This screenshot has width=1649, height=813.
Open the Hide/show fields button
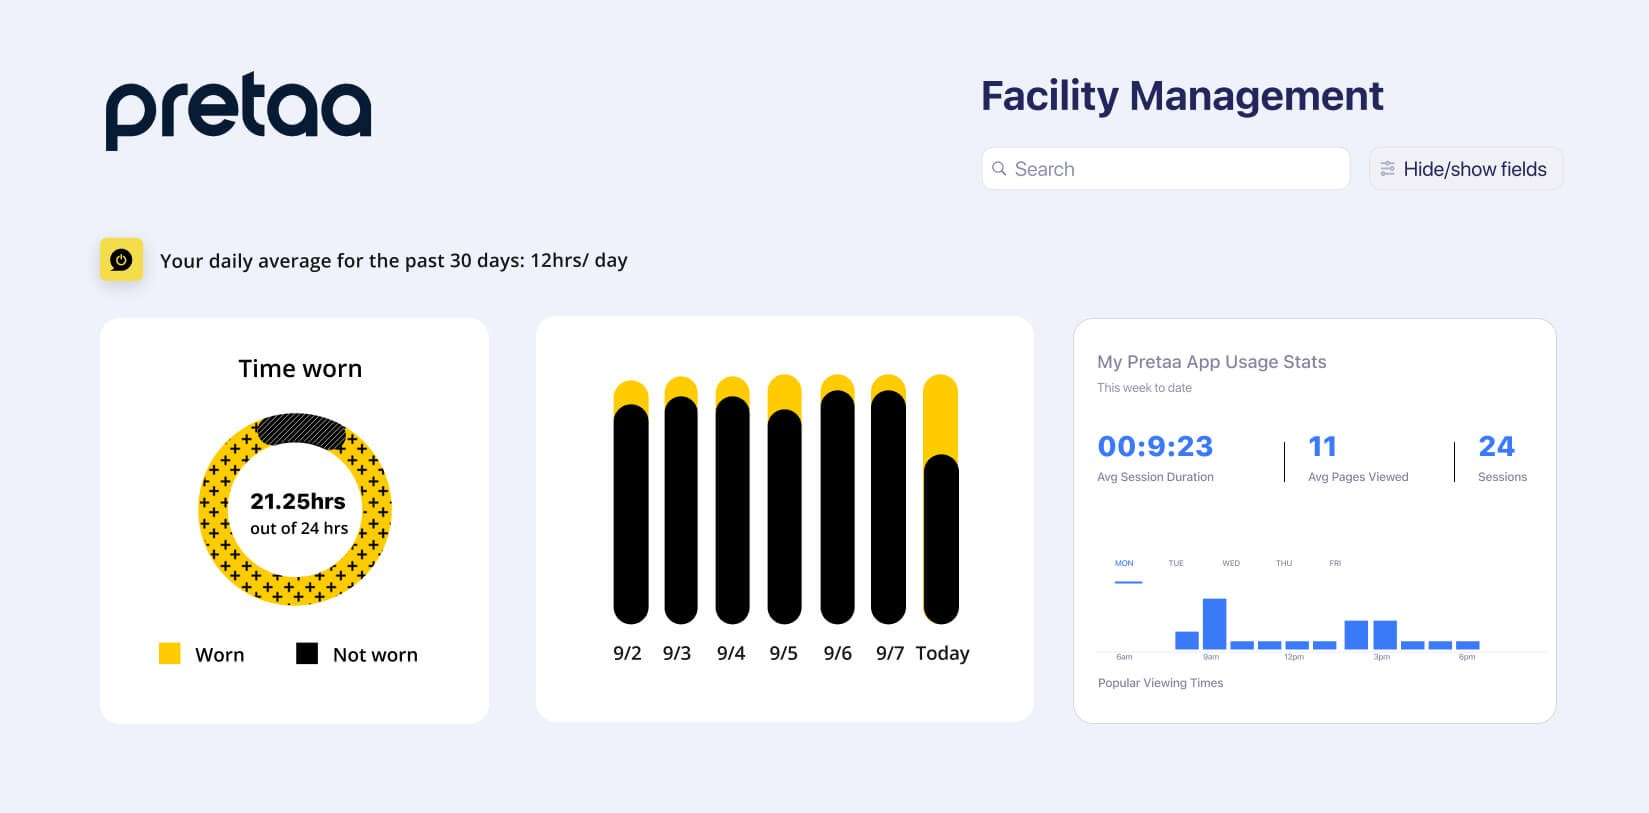[1465, 169]
